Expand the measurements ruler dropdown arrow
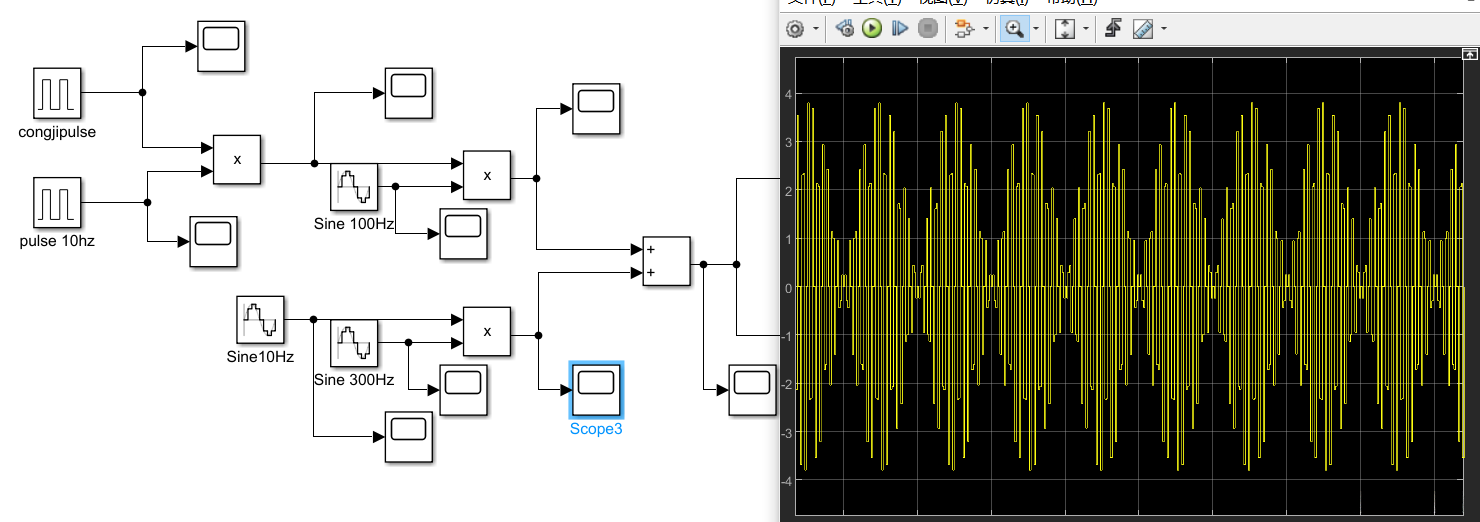The width and height of the screenshot is (1480, 522). (1164, 29)
